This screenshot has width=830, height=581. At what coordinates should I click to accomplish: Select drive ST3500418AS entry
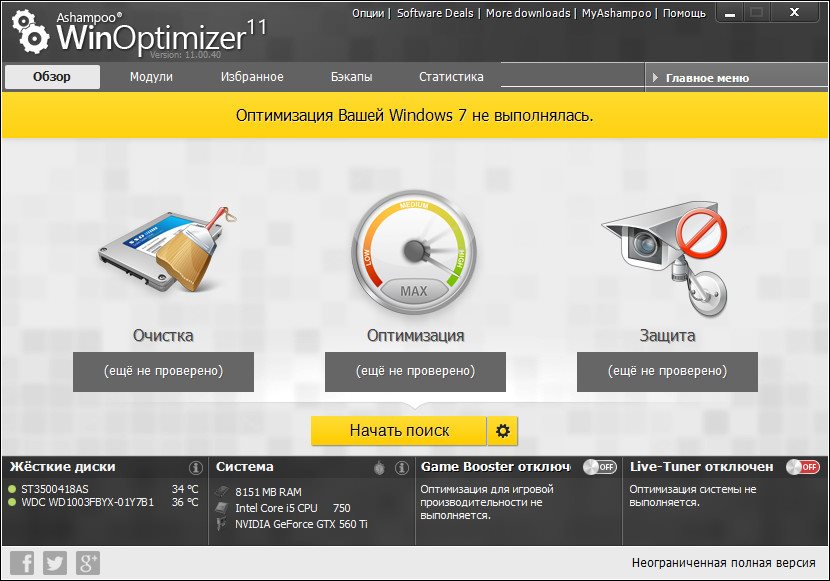(55, 489)
